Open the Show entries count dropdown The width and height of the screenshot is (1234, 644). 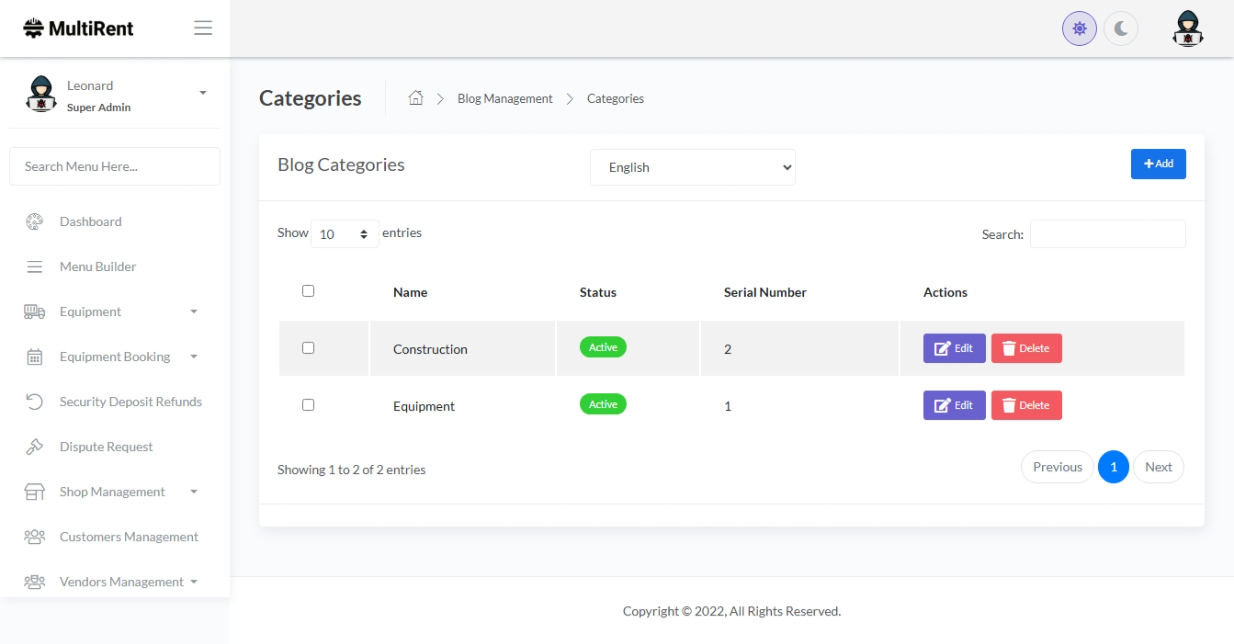[x=344, y=234]
